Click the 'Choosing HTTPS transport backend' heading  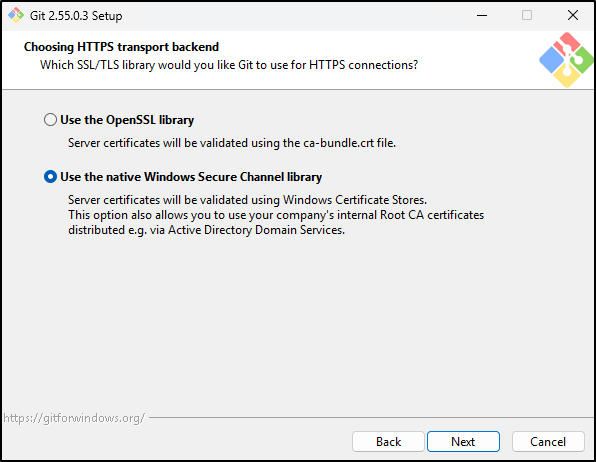[x=121, y=47]
